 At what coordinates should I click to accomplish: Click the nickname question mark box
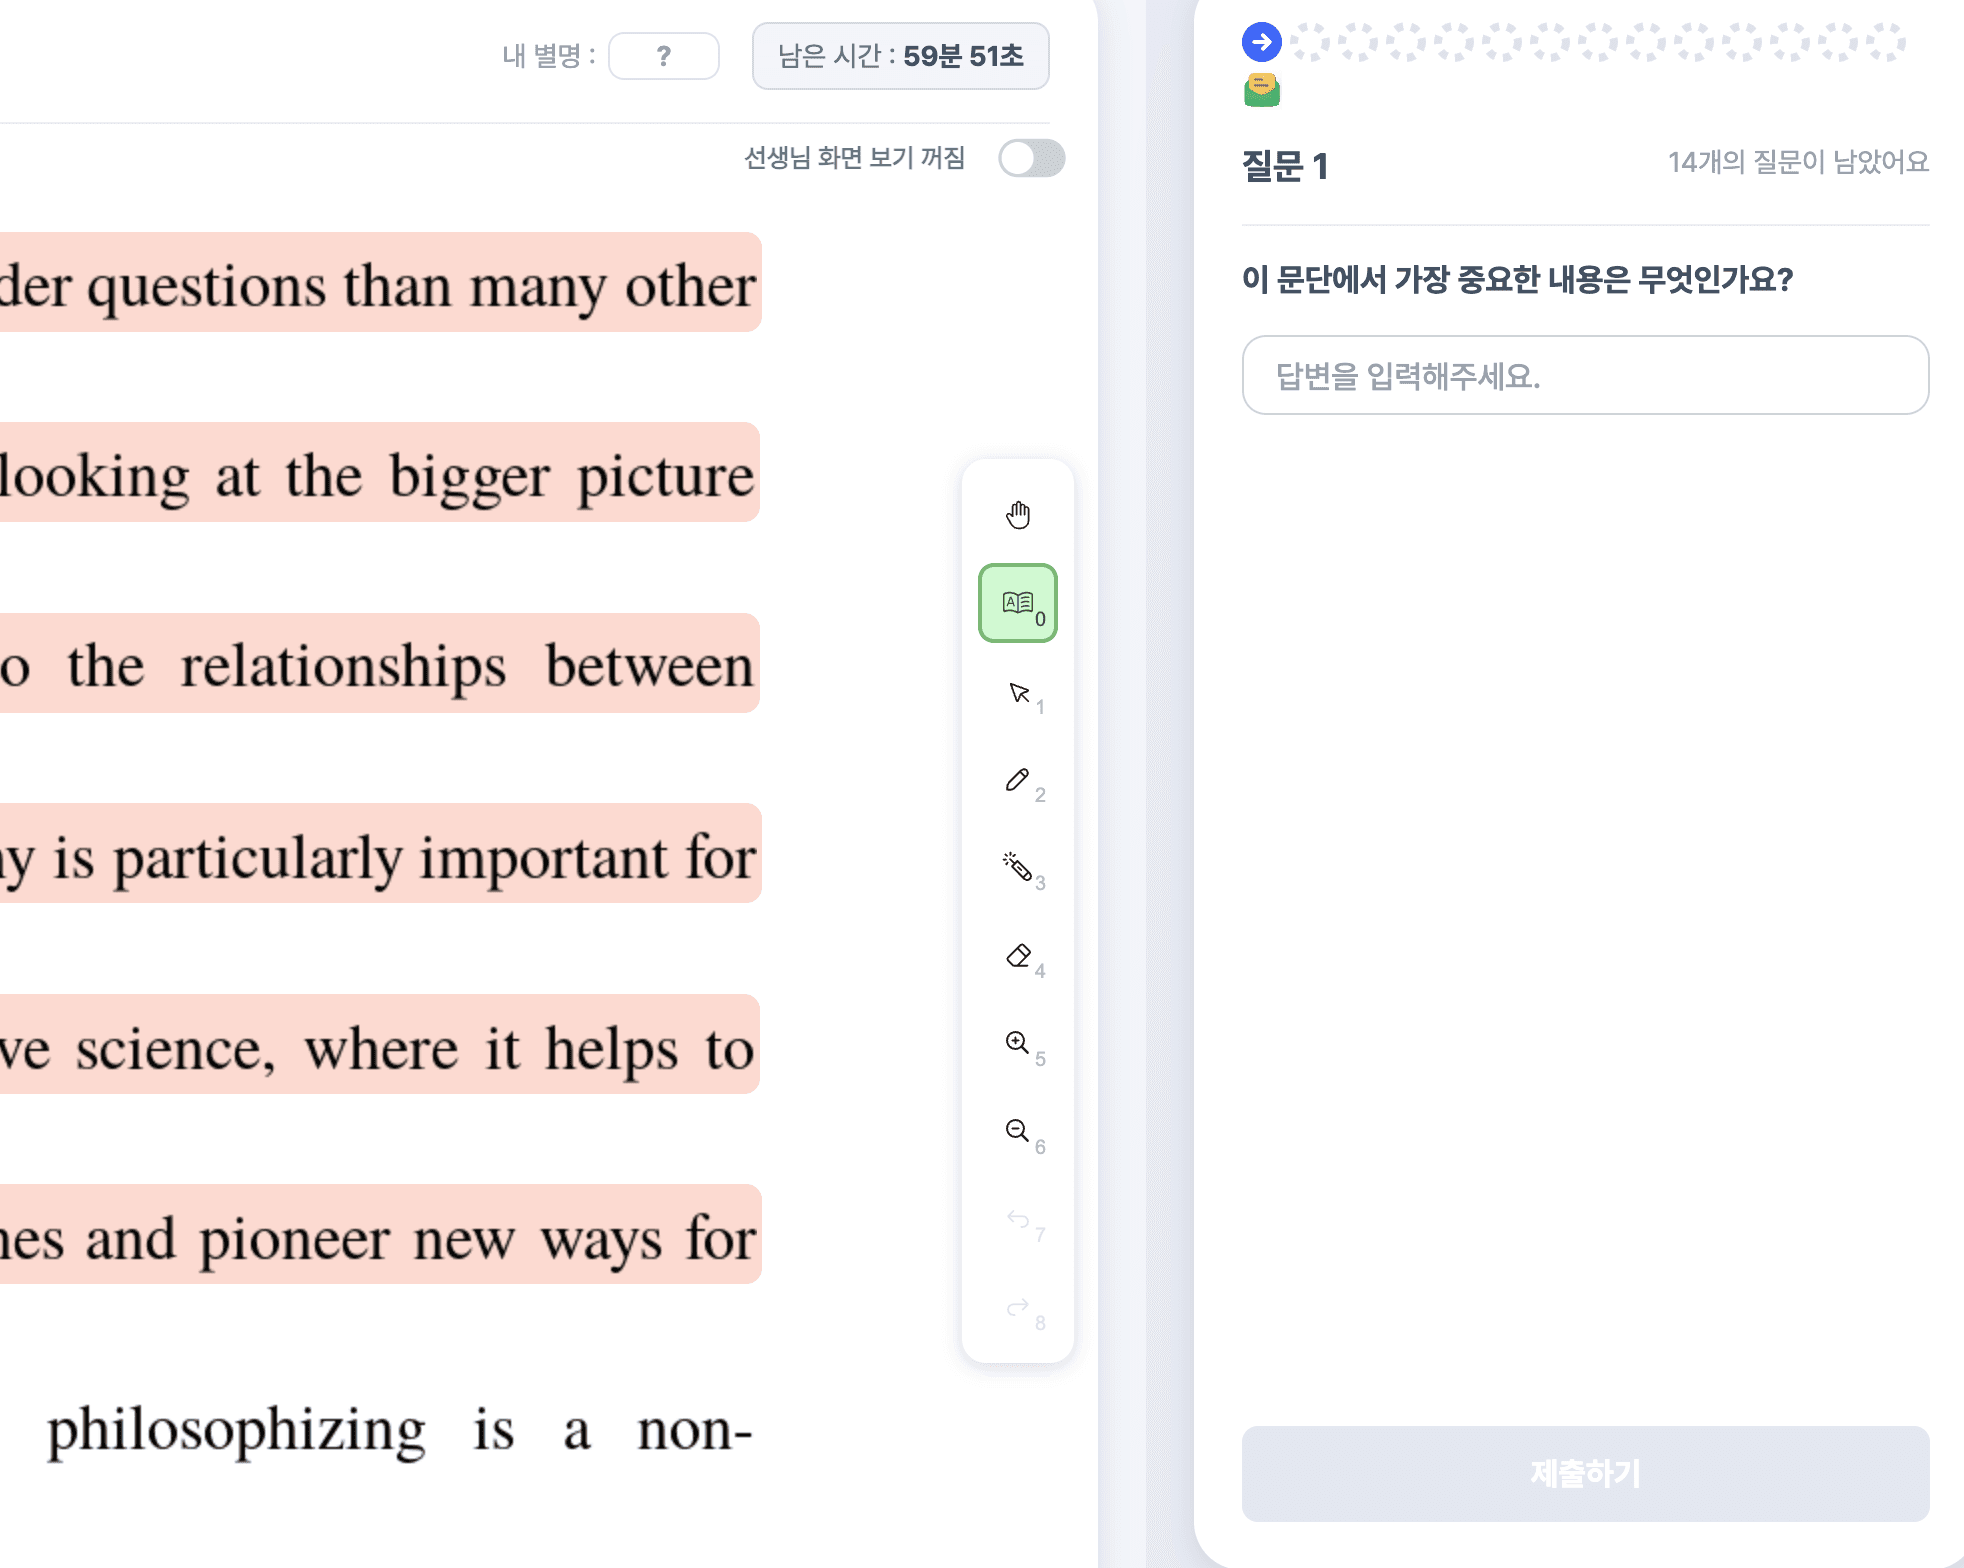click(663, 56)
